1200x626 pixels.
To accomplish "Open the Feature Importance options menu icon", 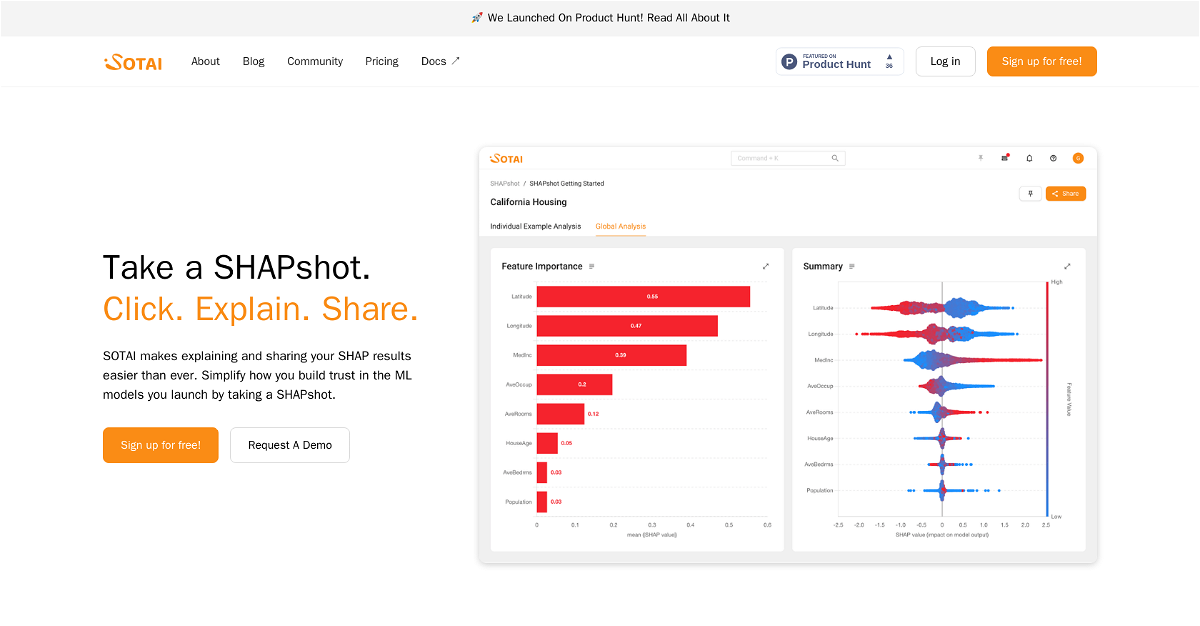I will (592, 266).
